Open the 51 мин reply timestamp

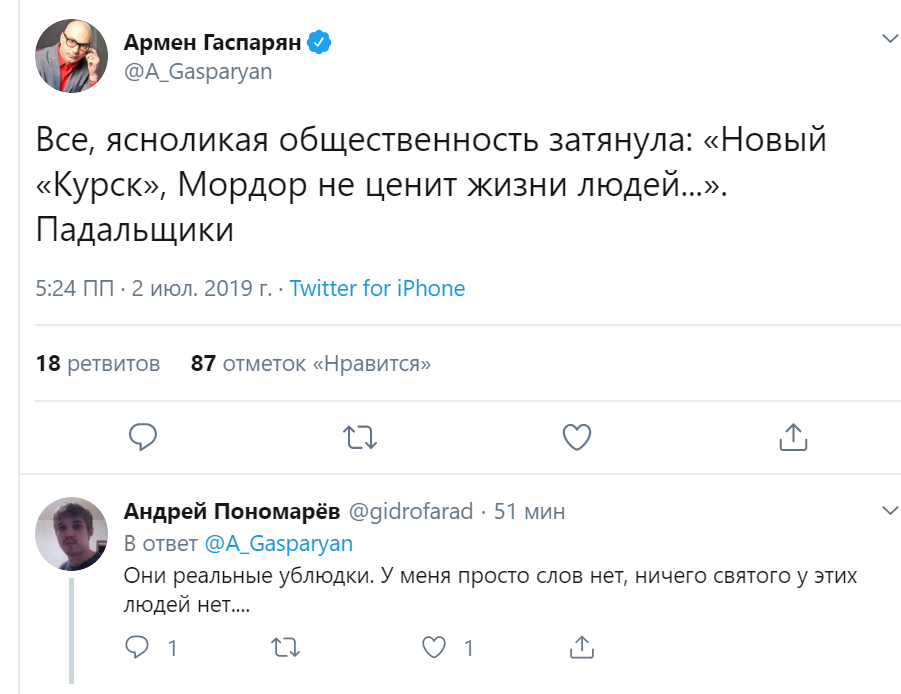(x=530, y=511)
